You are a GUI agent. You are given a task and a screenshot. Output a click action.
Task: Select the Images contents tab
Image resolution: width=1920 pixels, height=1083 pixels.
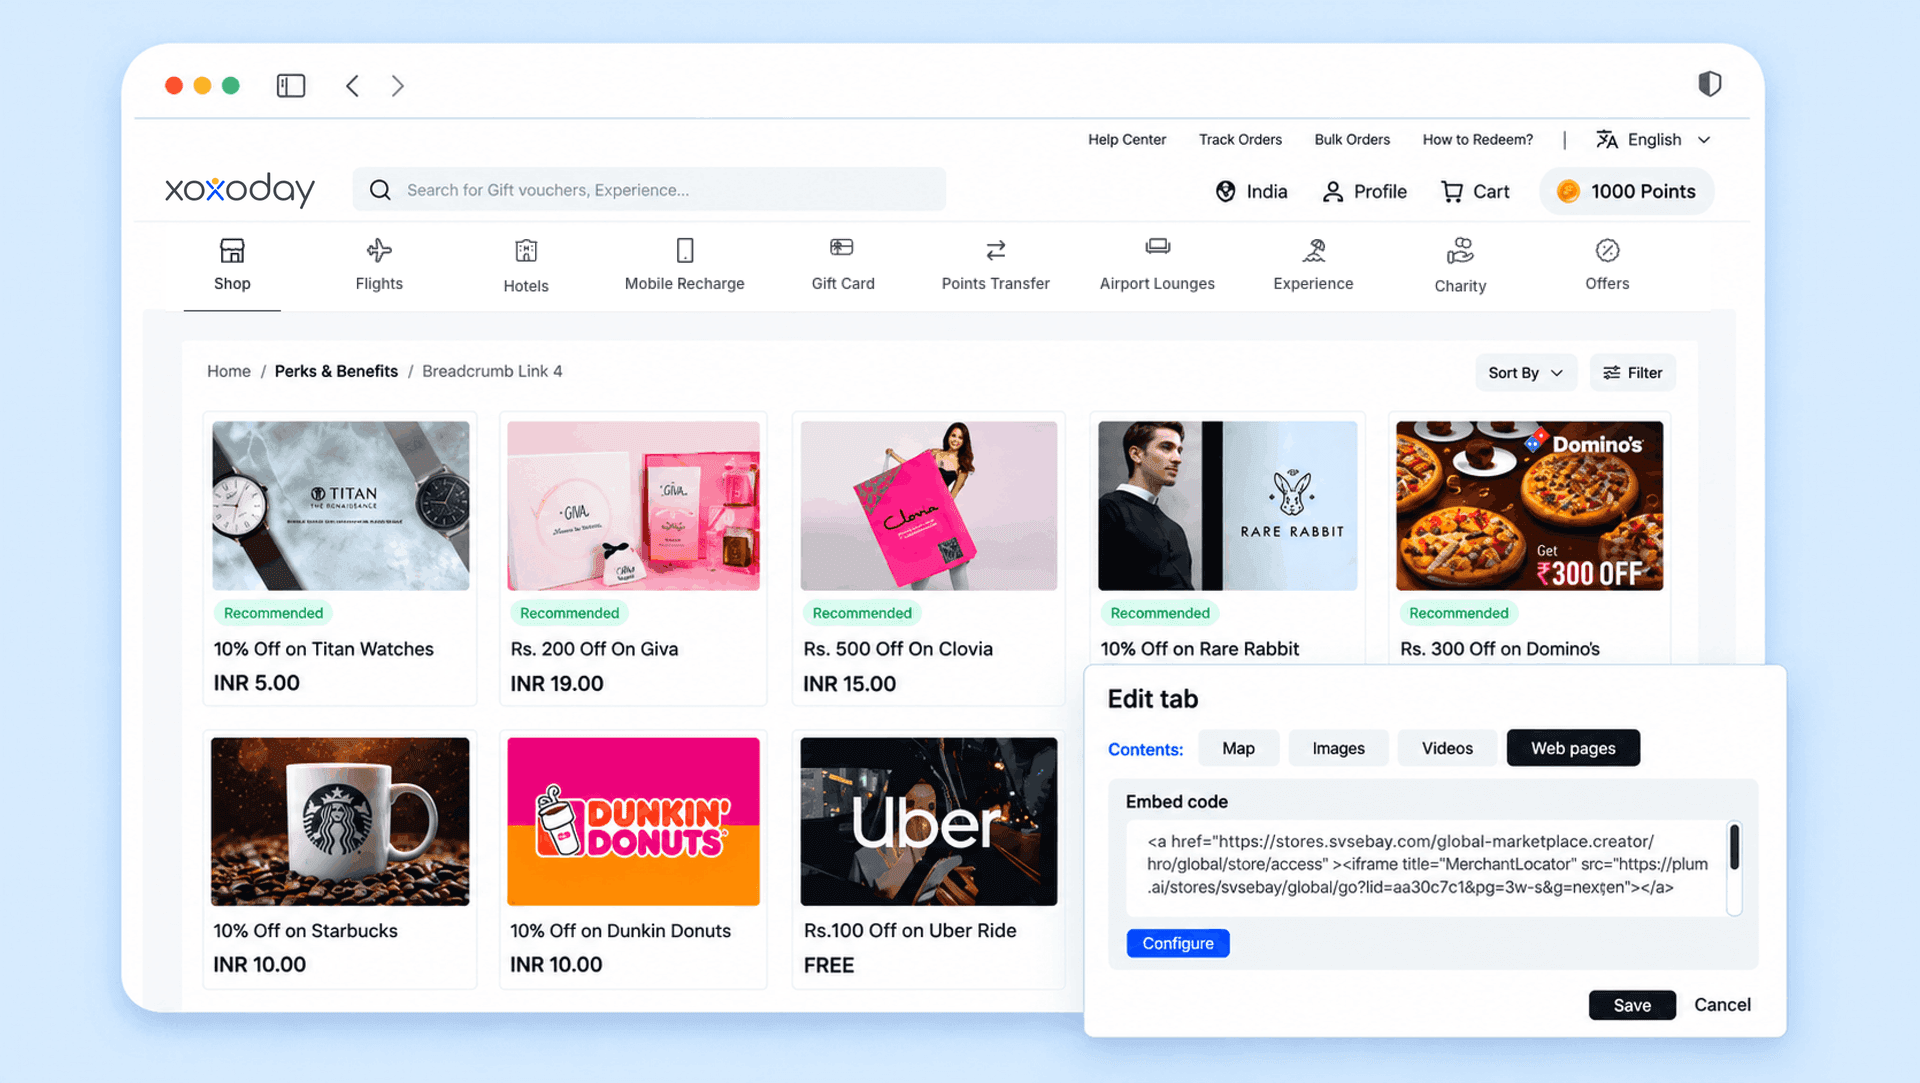[x=1338, y=748]
